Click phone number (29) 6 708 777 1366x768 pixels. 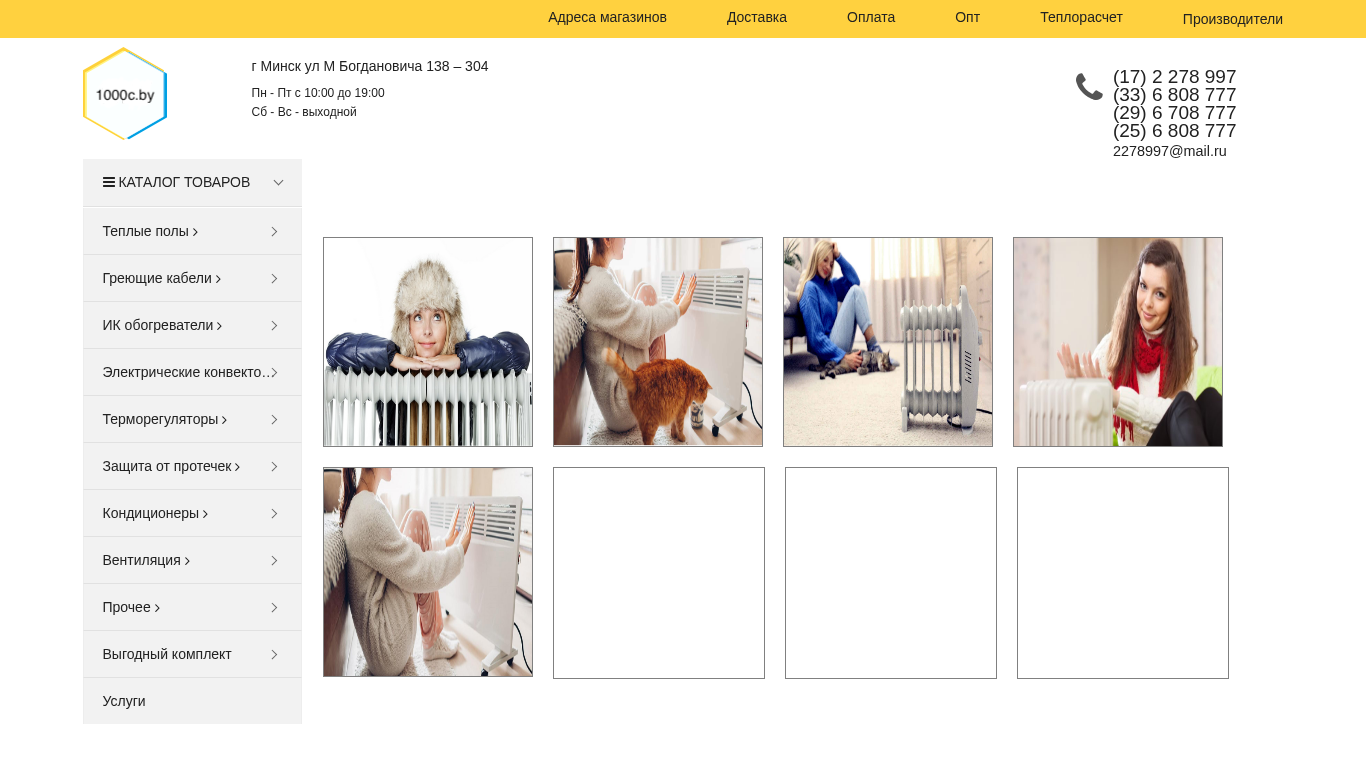[1174, 113]
